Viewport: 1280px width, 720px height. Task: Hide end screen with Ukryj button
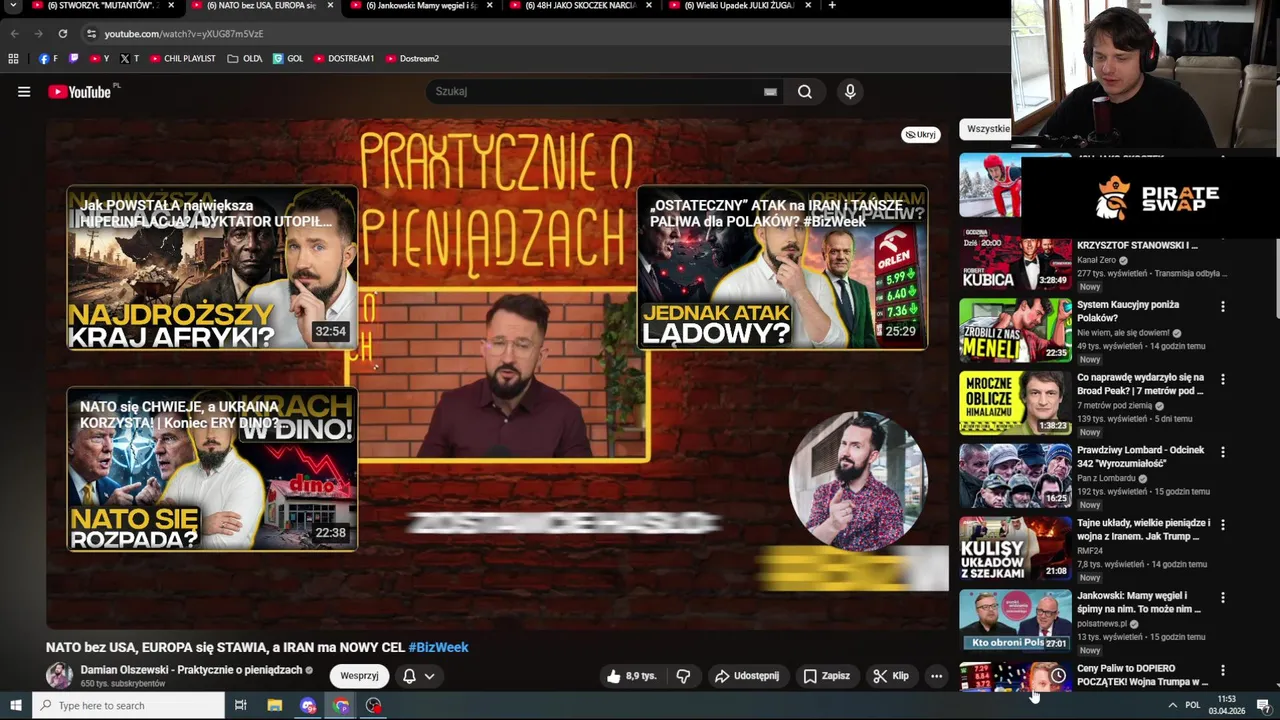coord(920,135)
